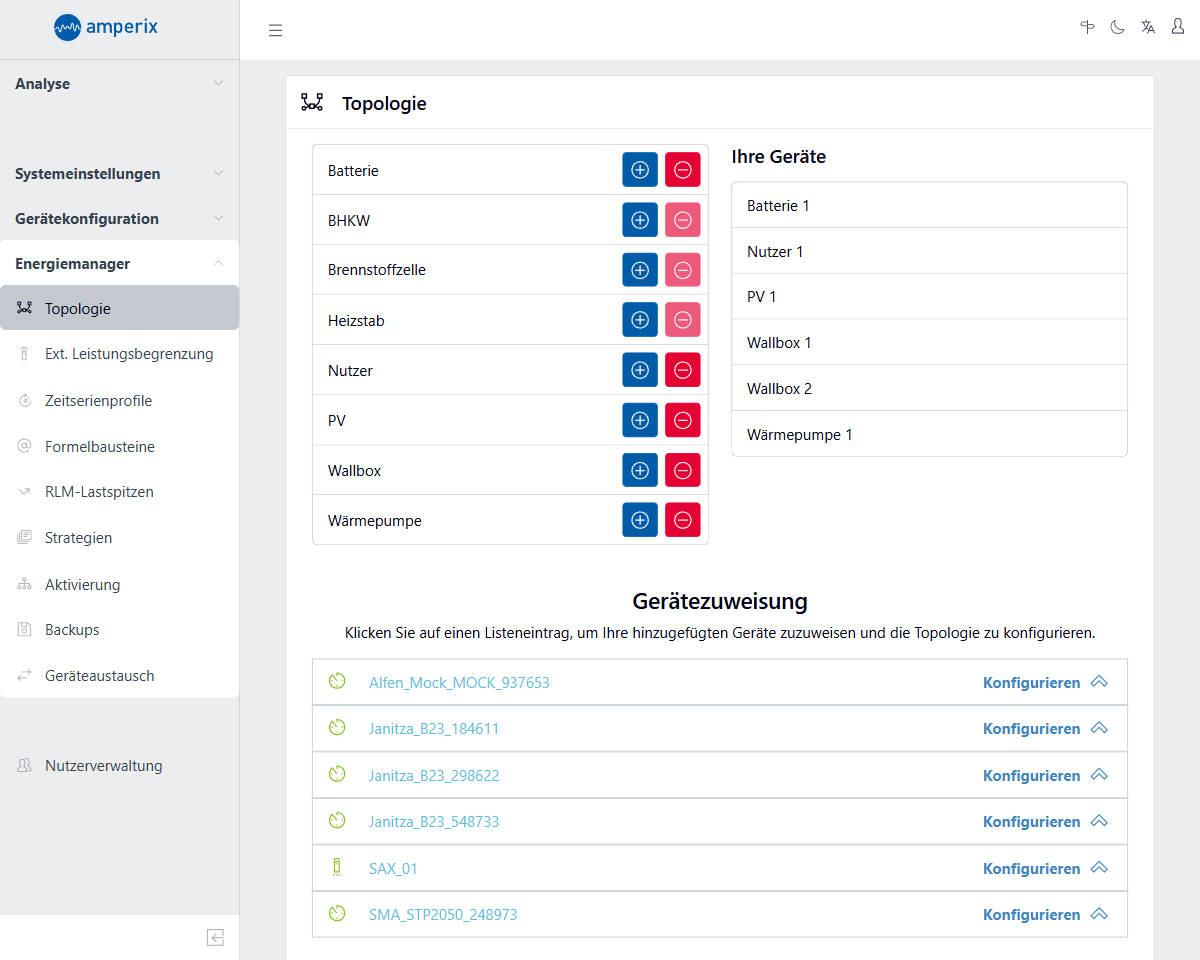
Task: Expand the Janitza_B23_298622 row chevron
Action: click(x=1099, y=775)
